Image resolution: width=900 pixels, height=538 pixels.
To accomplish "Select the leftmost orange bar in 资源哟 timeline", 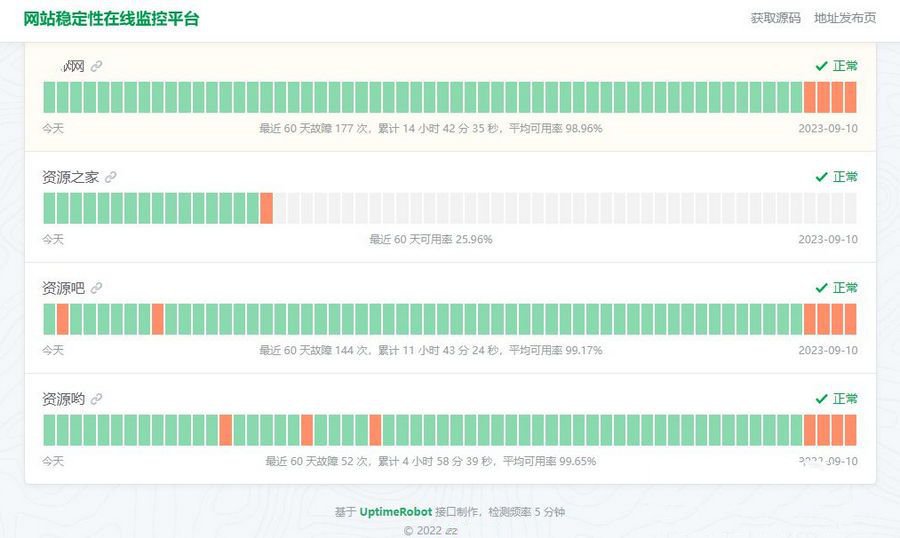I will coord(225,430).
